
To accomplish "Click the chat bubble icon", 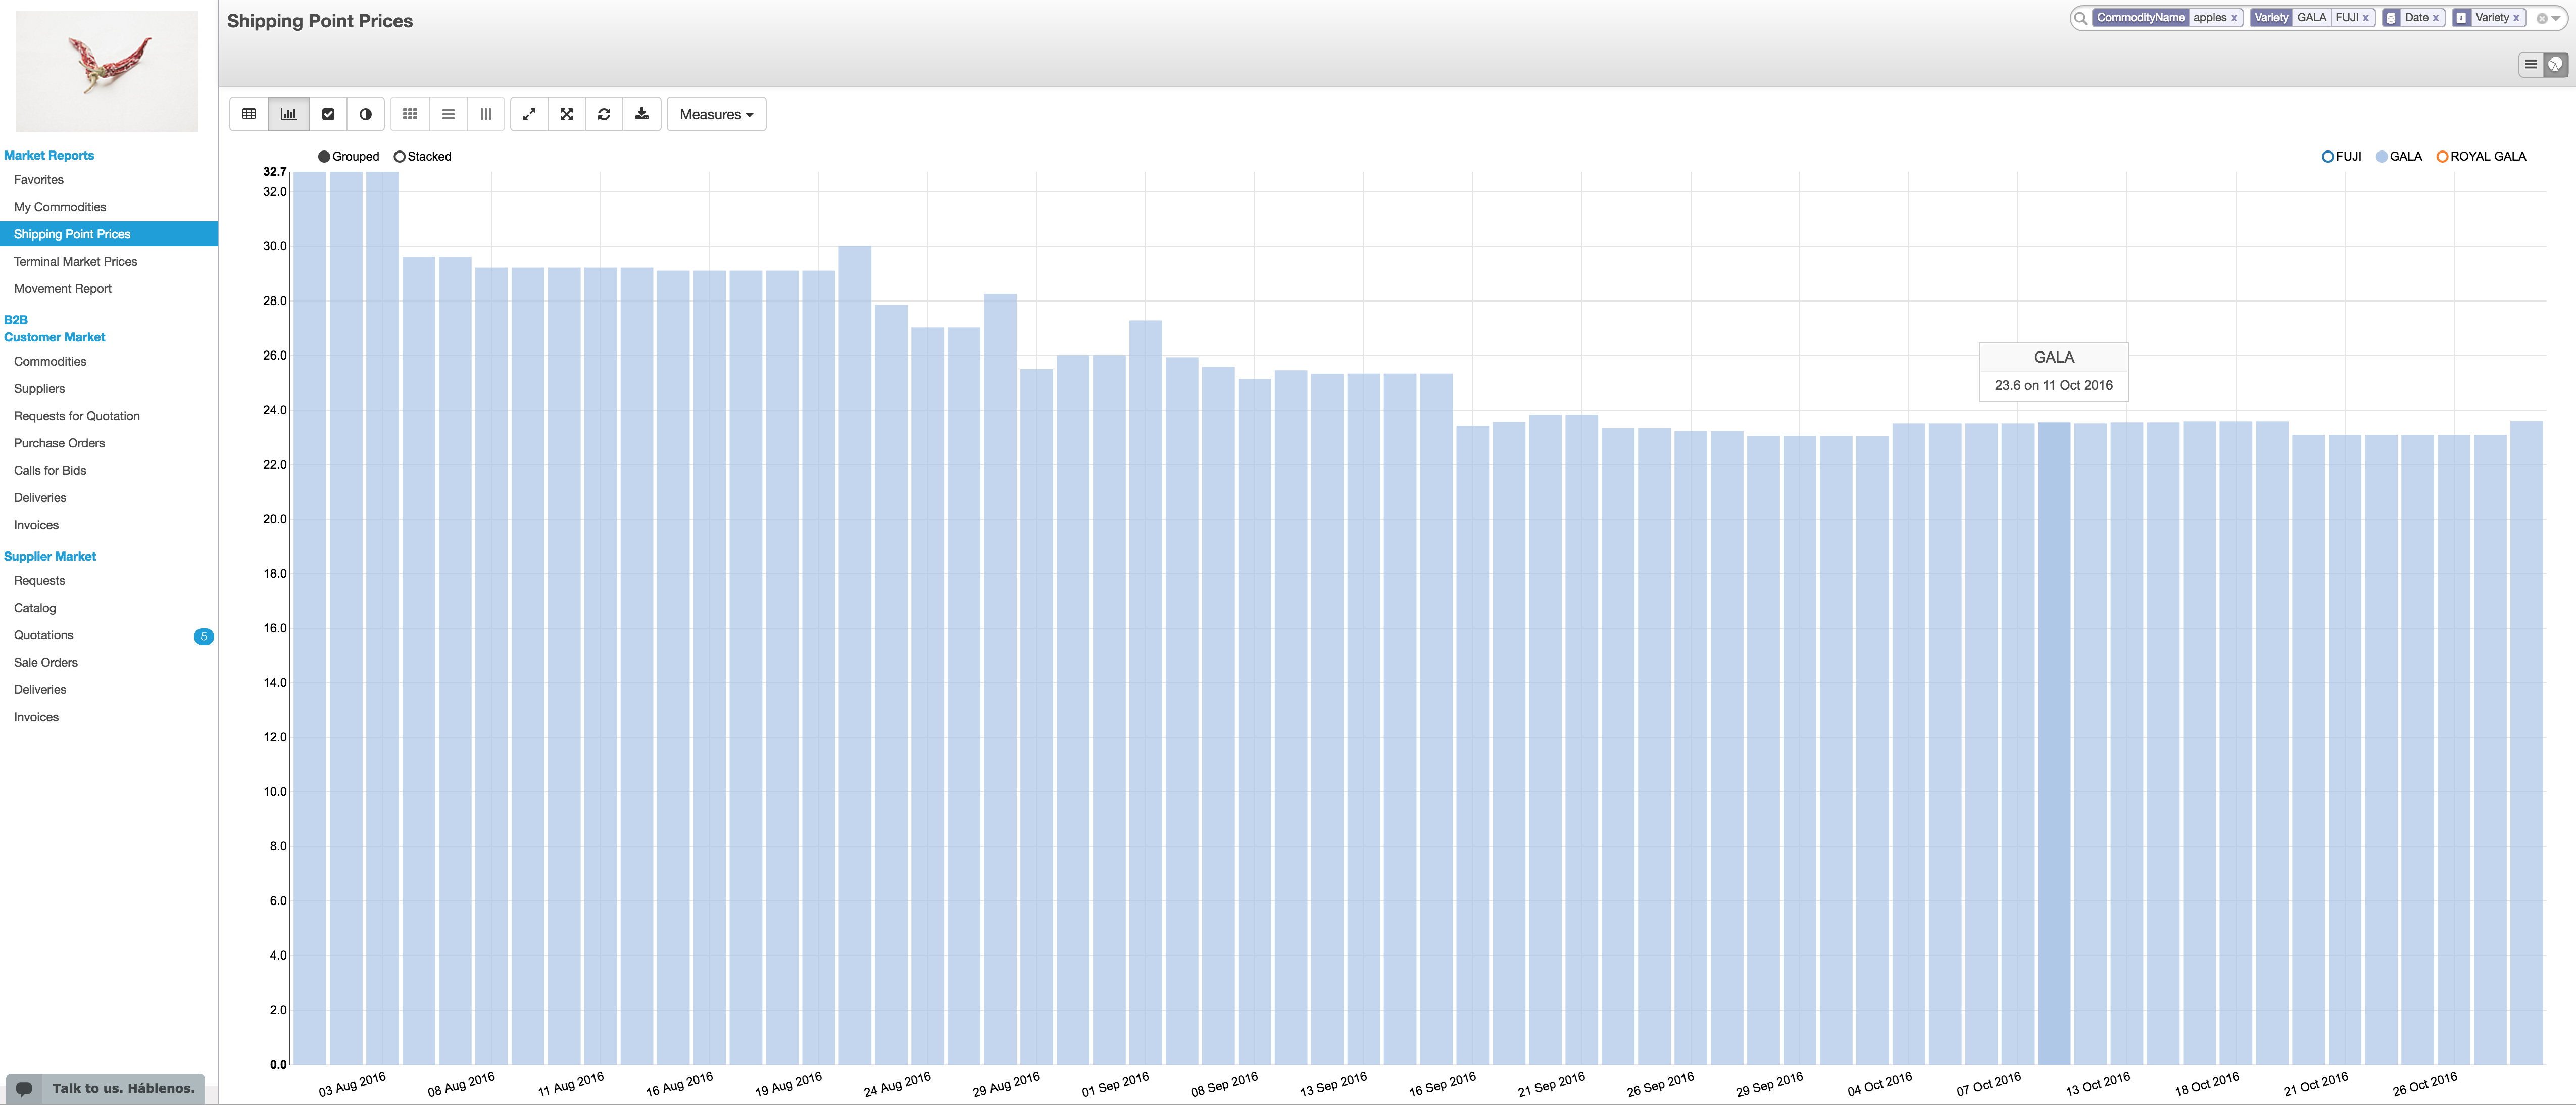I will 25,1088.
